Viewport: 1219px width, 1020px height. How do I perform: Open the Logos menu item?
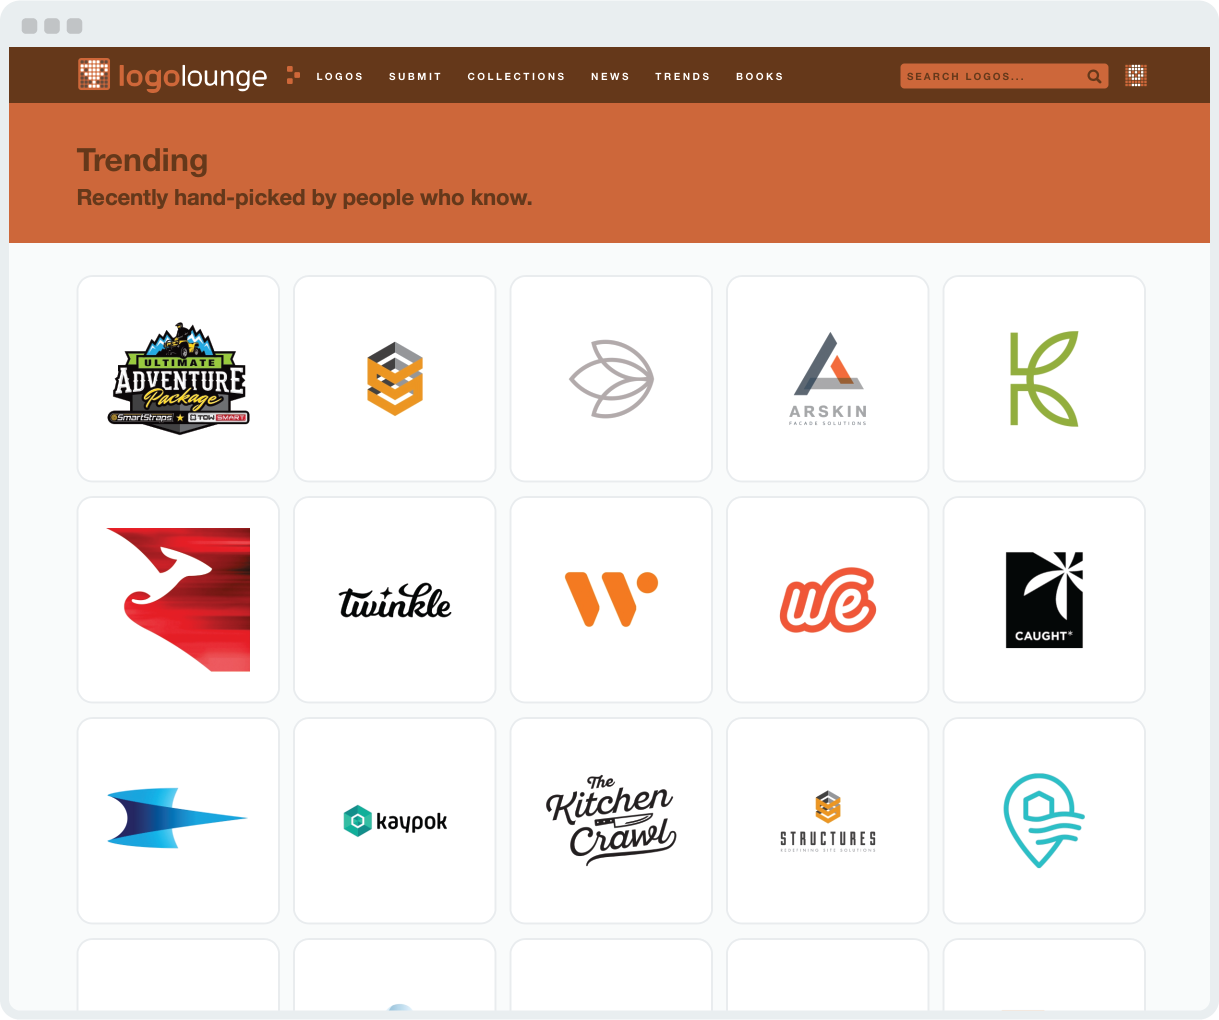tap(340, 76)
